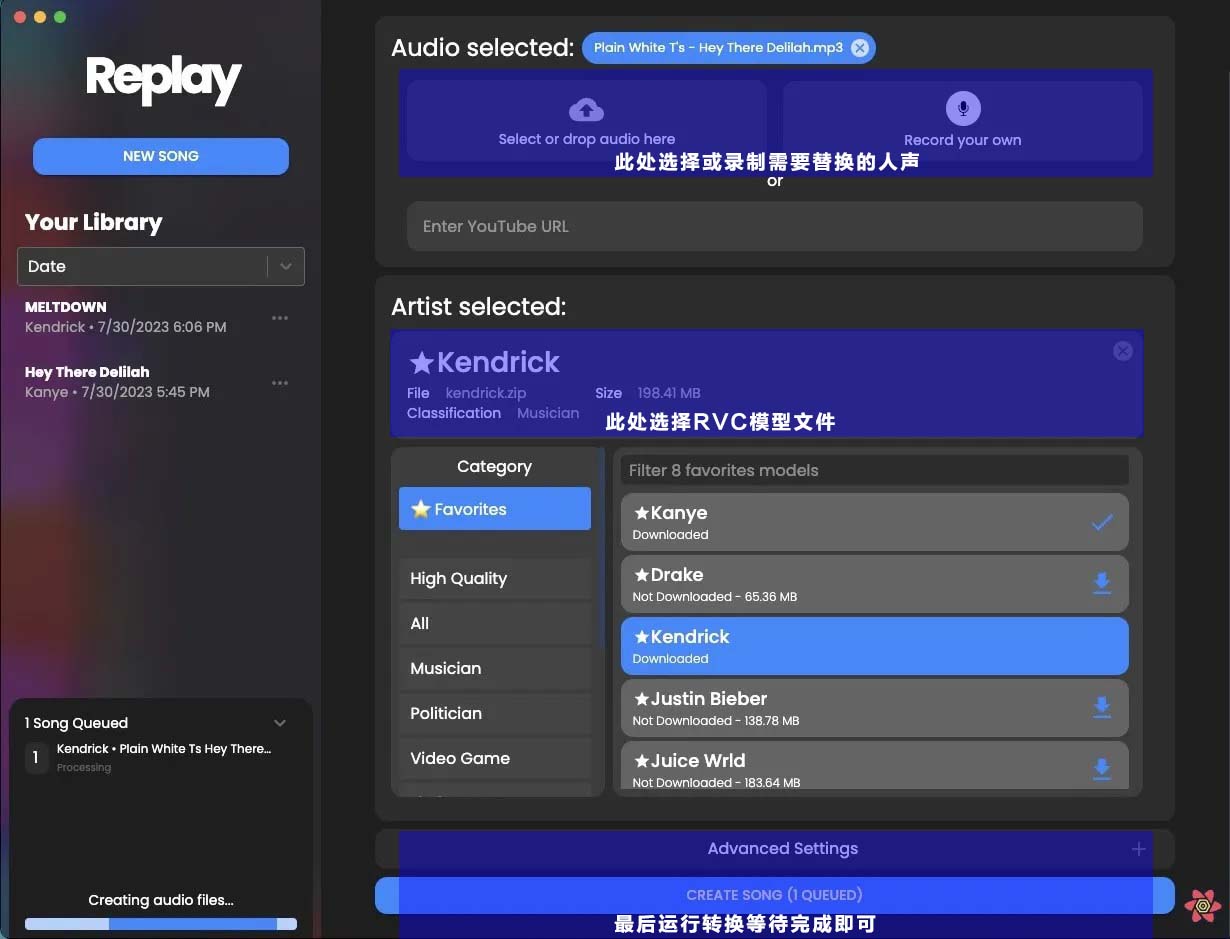Click the macOS yellow minimize button
The height and width of the screenshot is (939, 1230).
pyautogui.click(x=40, y=17)
